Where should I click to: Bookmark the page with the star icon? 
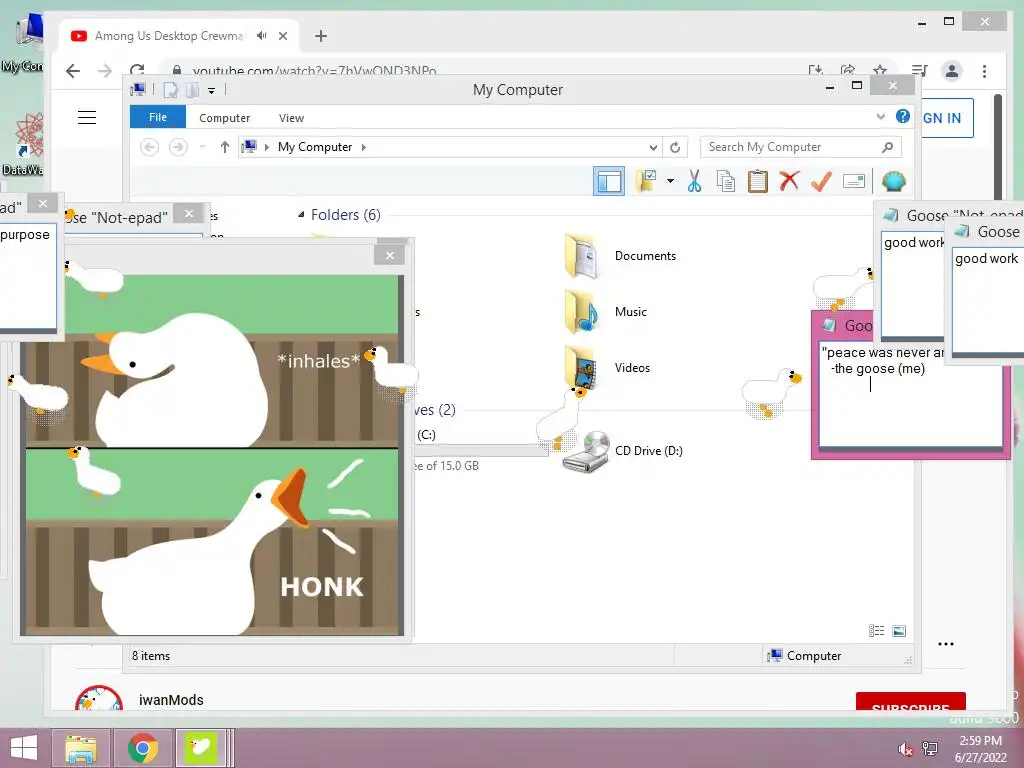[880, 71]
